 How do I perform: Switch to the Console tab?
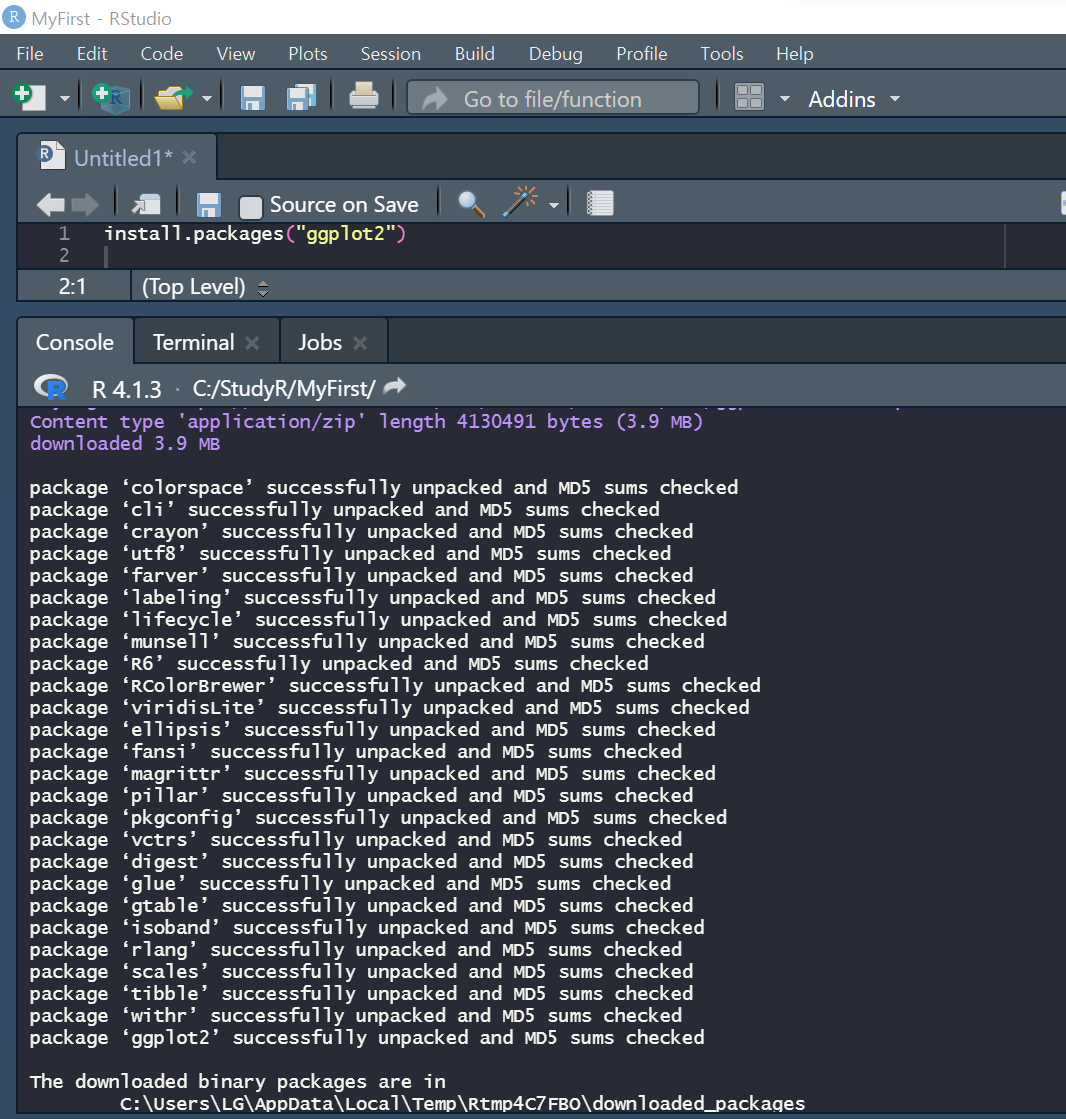[75, 343]
